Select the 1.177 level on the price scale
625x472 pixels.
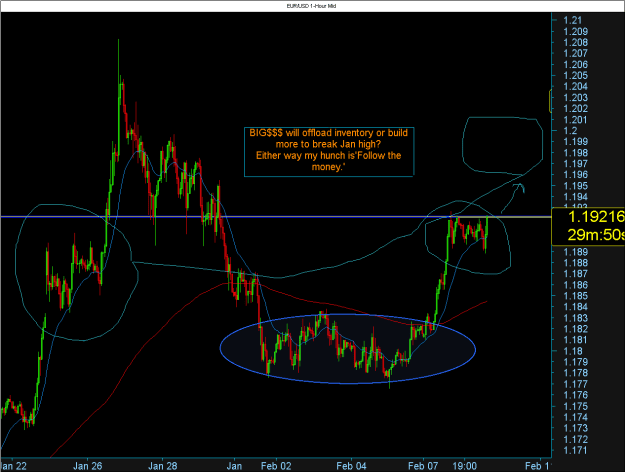[x=575, y=384]
